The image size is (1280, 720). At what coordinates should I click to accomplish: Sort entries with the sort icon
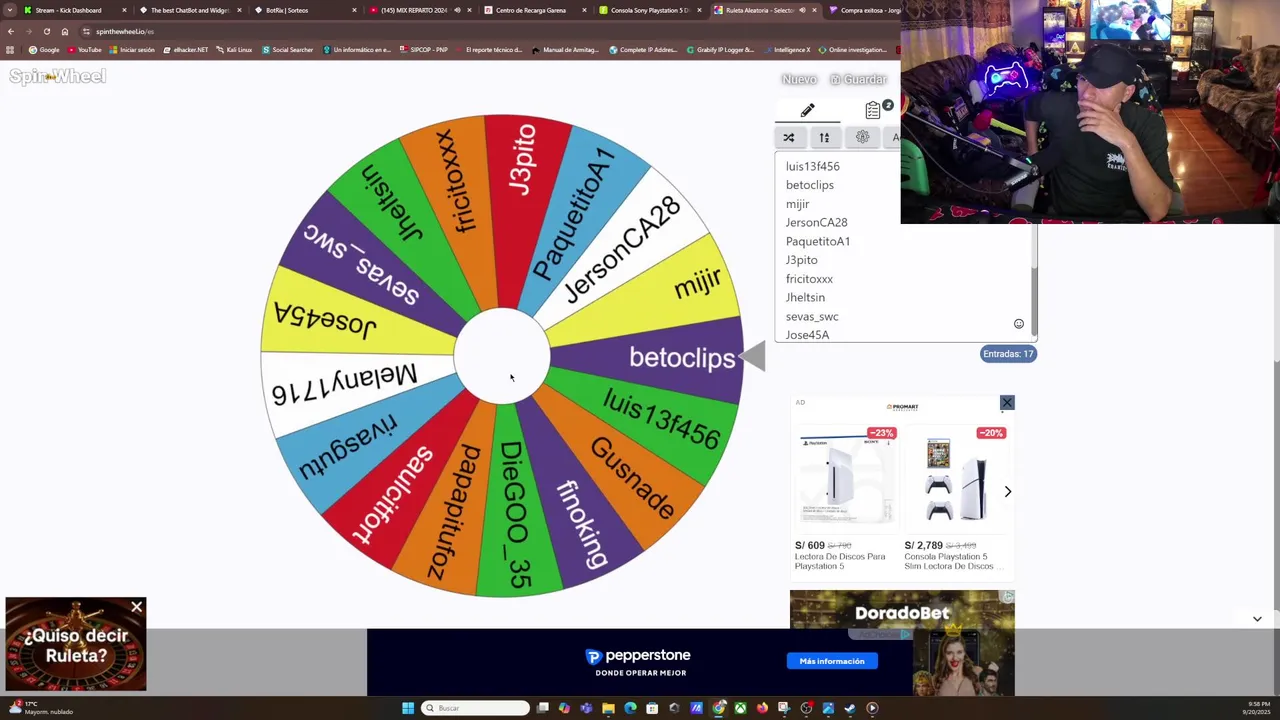[x=824, y=137]
